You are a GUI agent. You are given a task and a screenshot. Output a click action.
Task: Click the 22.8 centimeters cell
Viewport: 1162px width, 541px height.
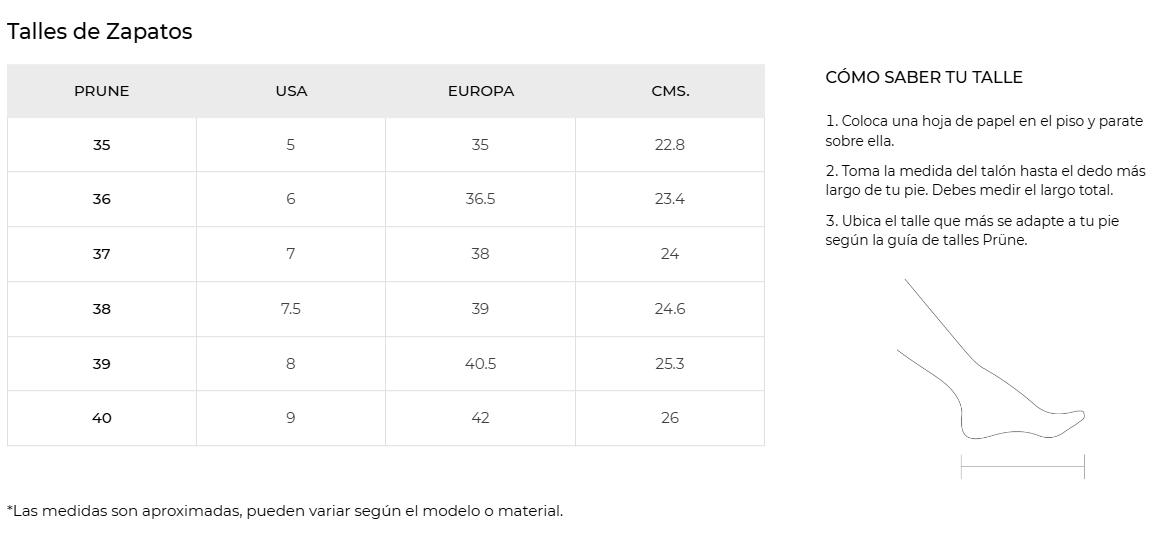tap(670, 145)
